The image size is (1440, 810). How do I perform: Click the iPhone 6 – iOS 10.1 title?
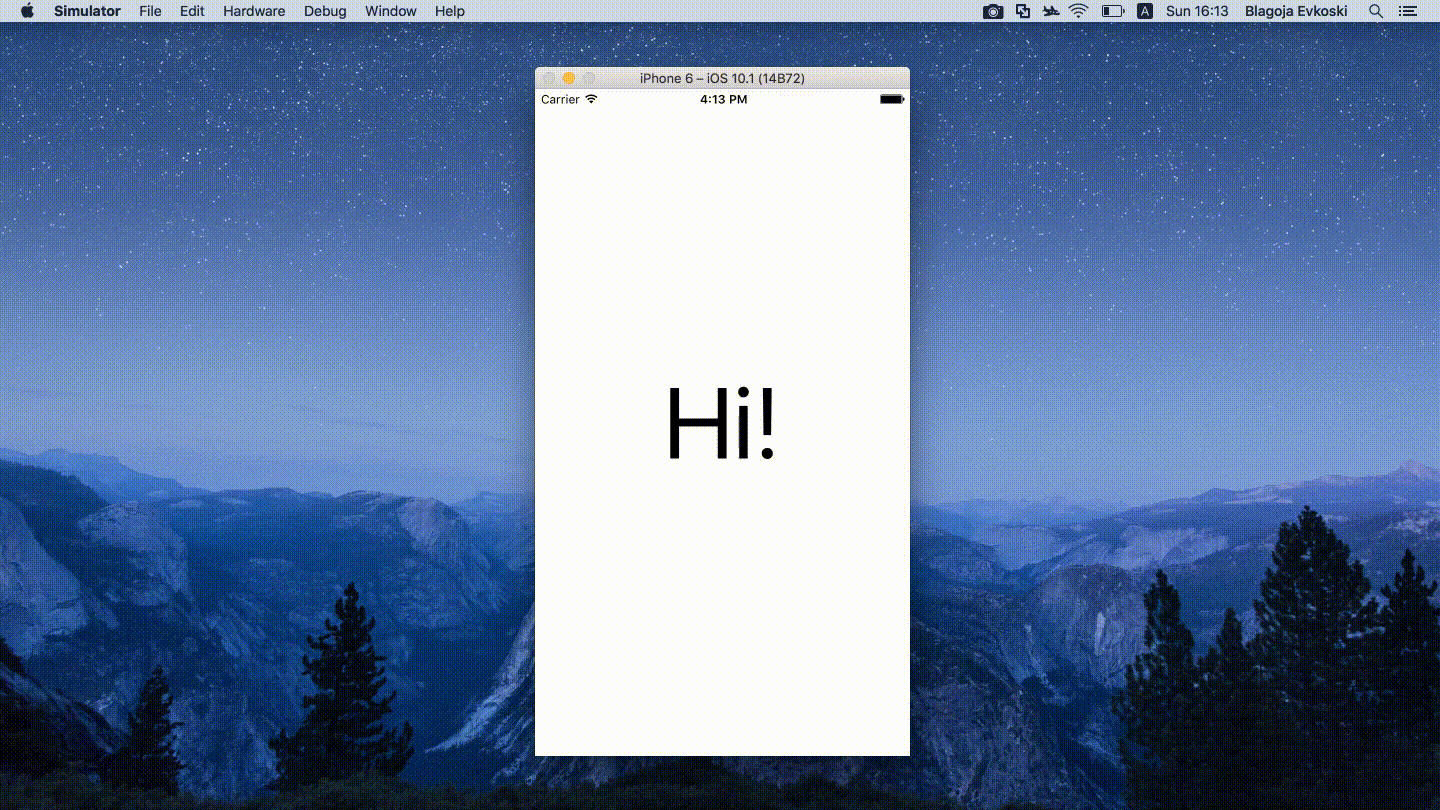click(x=722, y=78)
